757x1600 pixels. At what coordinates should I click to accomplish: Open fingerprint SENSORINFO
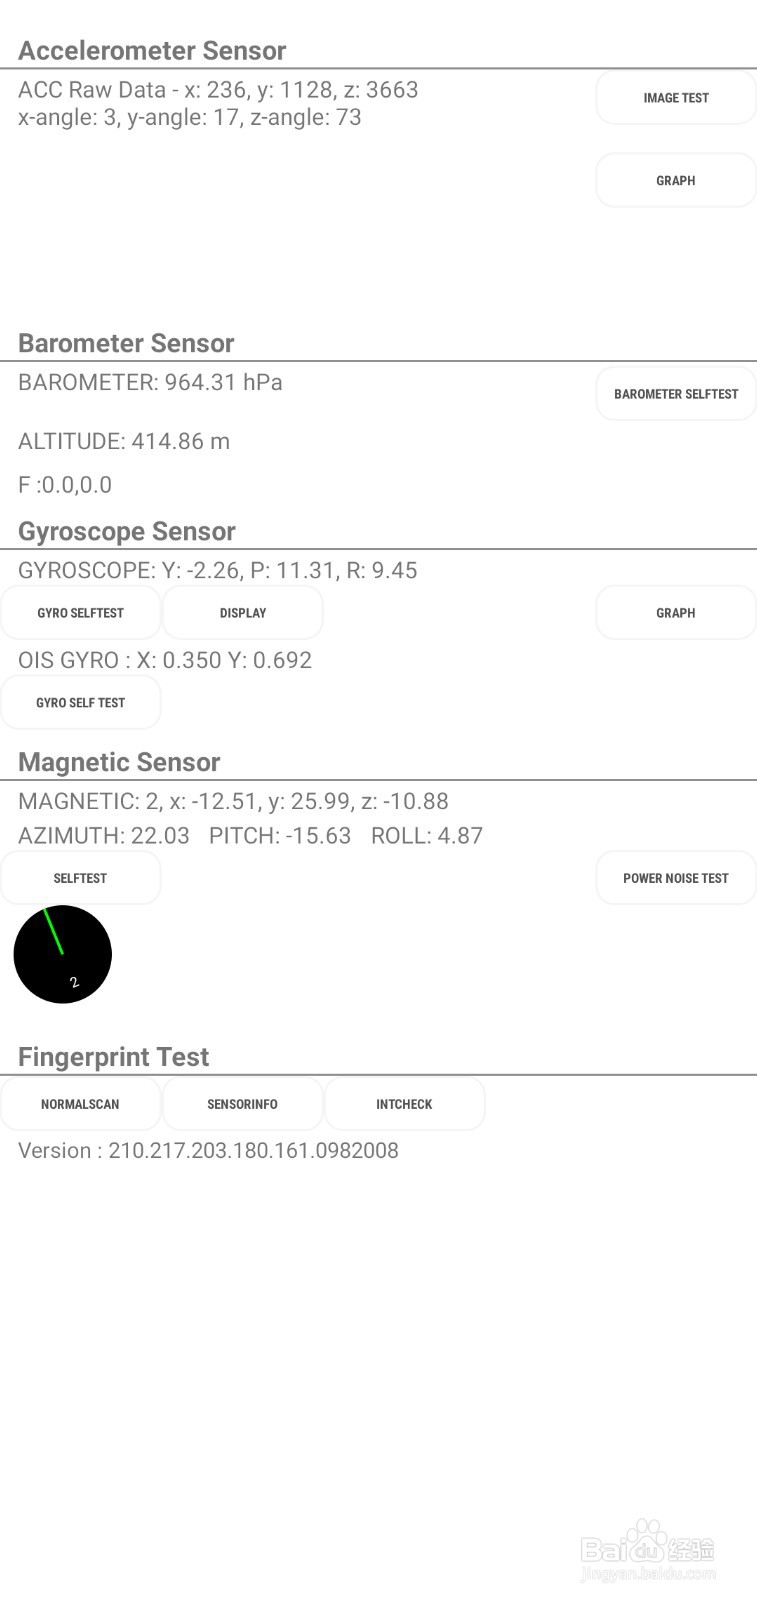243,1104
